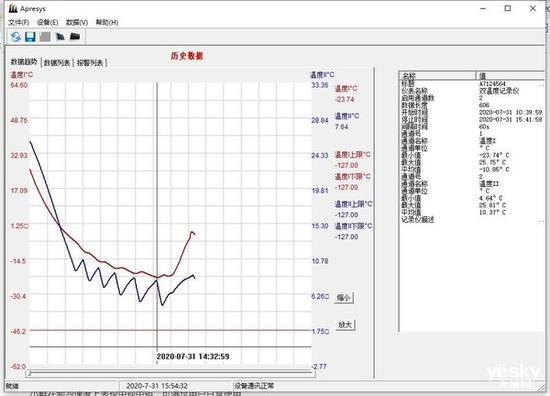550x396 pixels.
Task: Click the blue refresh/sync toolbar icon
Action: (15, 36)
